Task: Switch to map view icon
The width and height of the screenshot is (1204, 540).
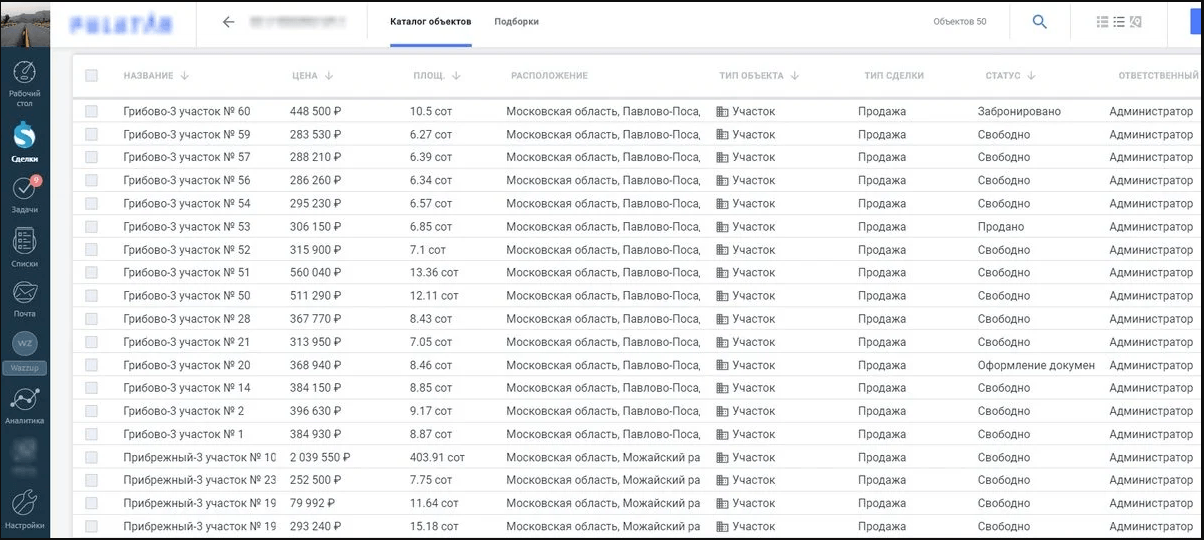Action: 1136,22
